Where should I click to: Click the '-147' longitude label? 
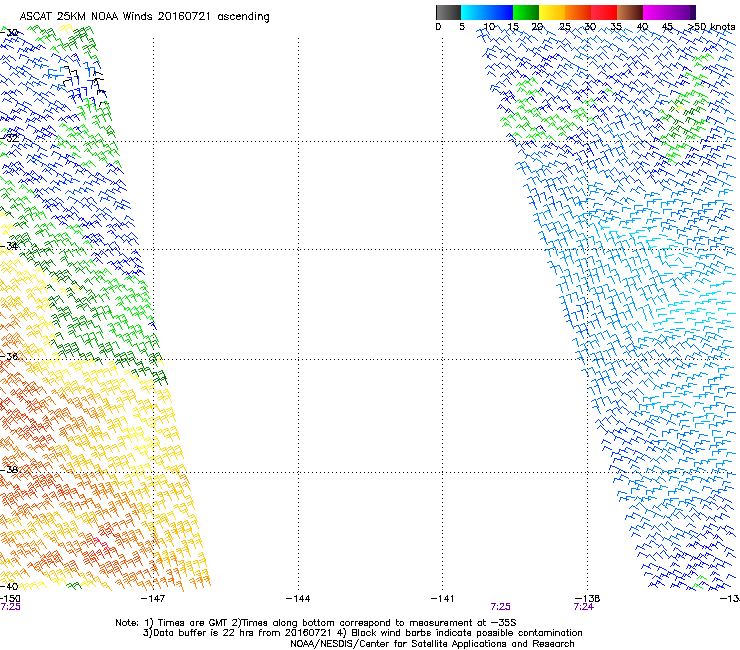pyautogui.click(x=153, y=599)
